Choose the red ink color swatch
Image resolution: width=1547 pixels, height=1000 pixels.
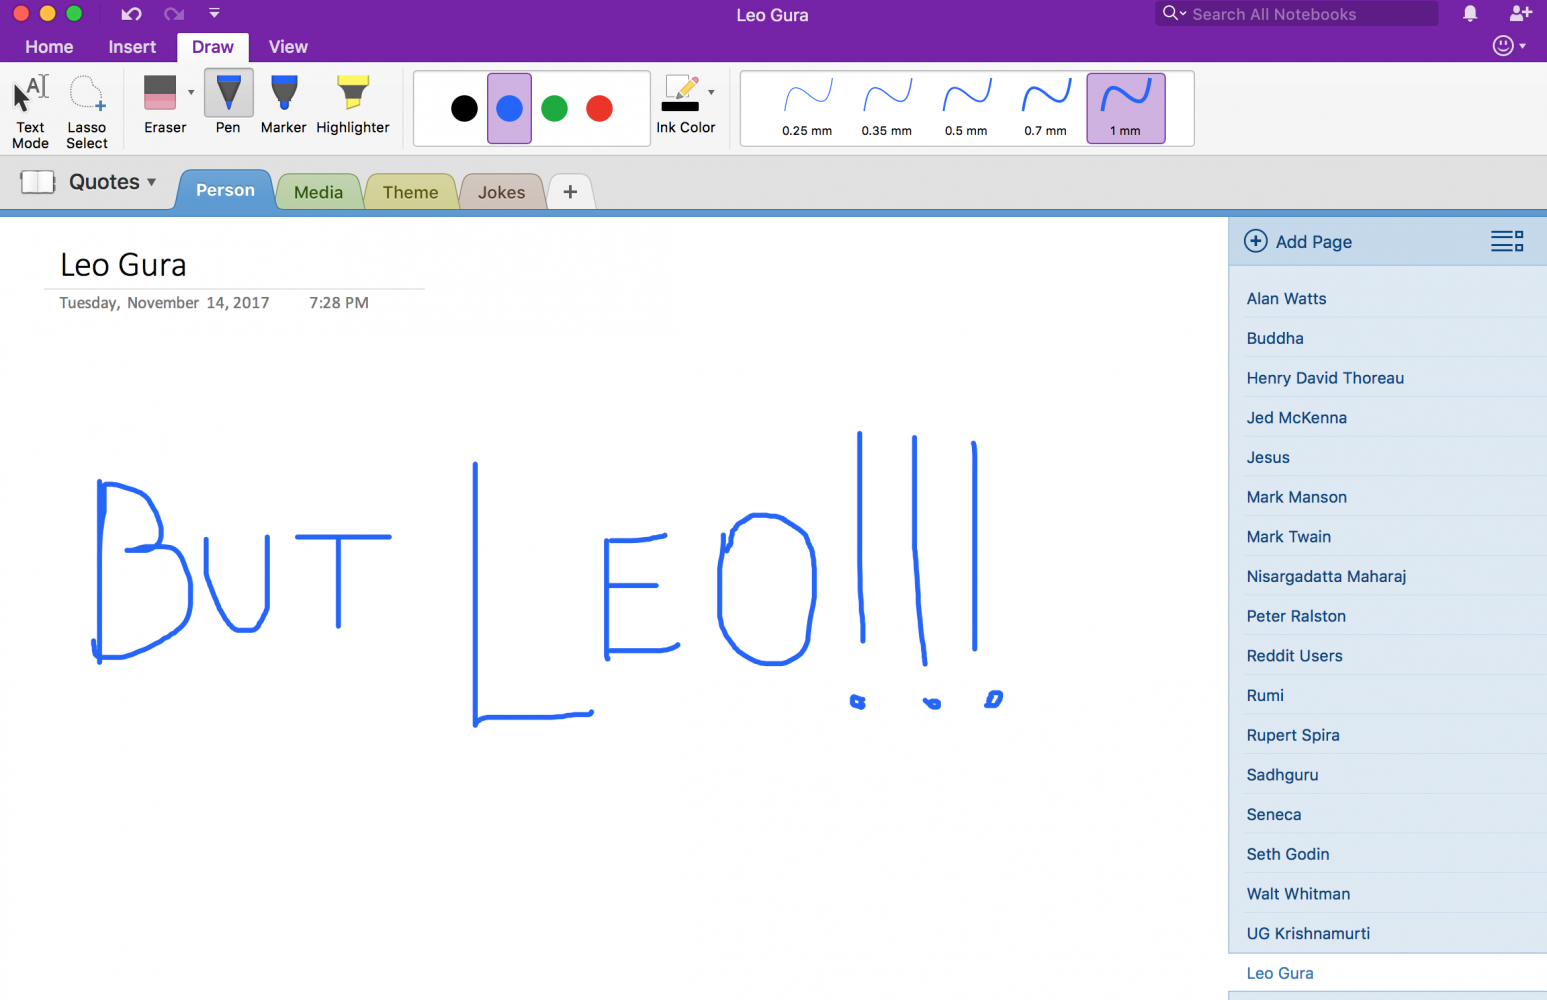click(x=599, y=108)
